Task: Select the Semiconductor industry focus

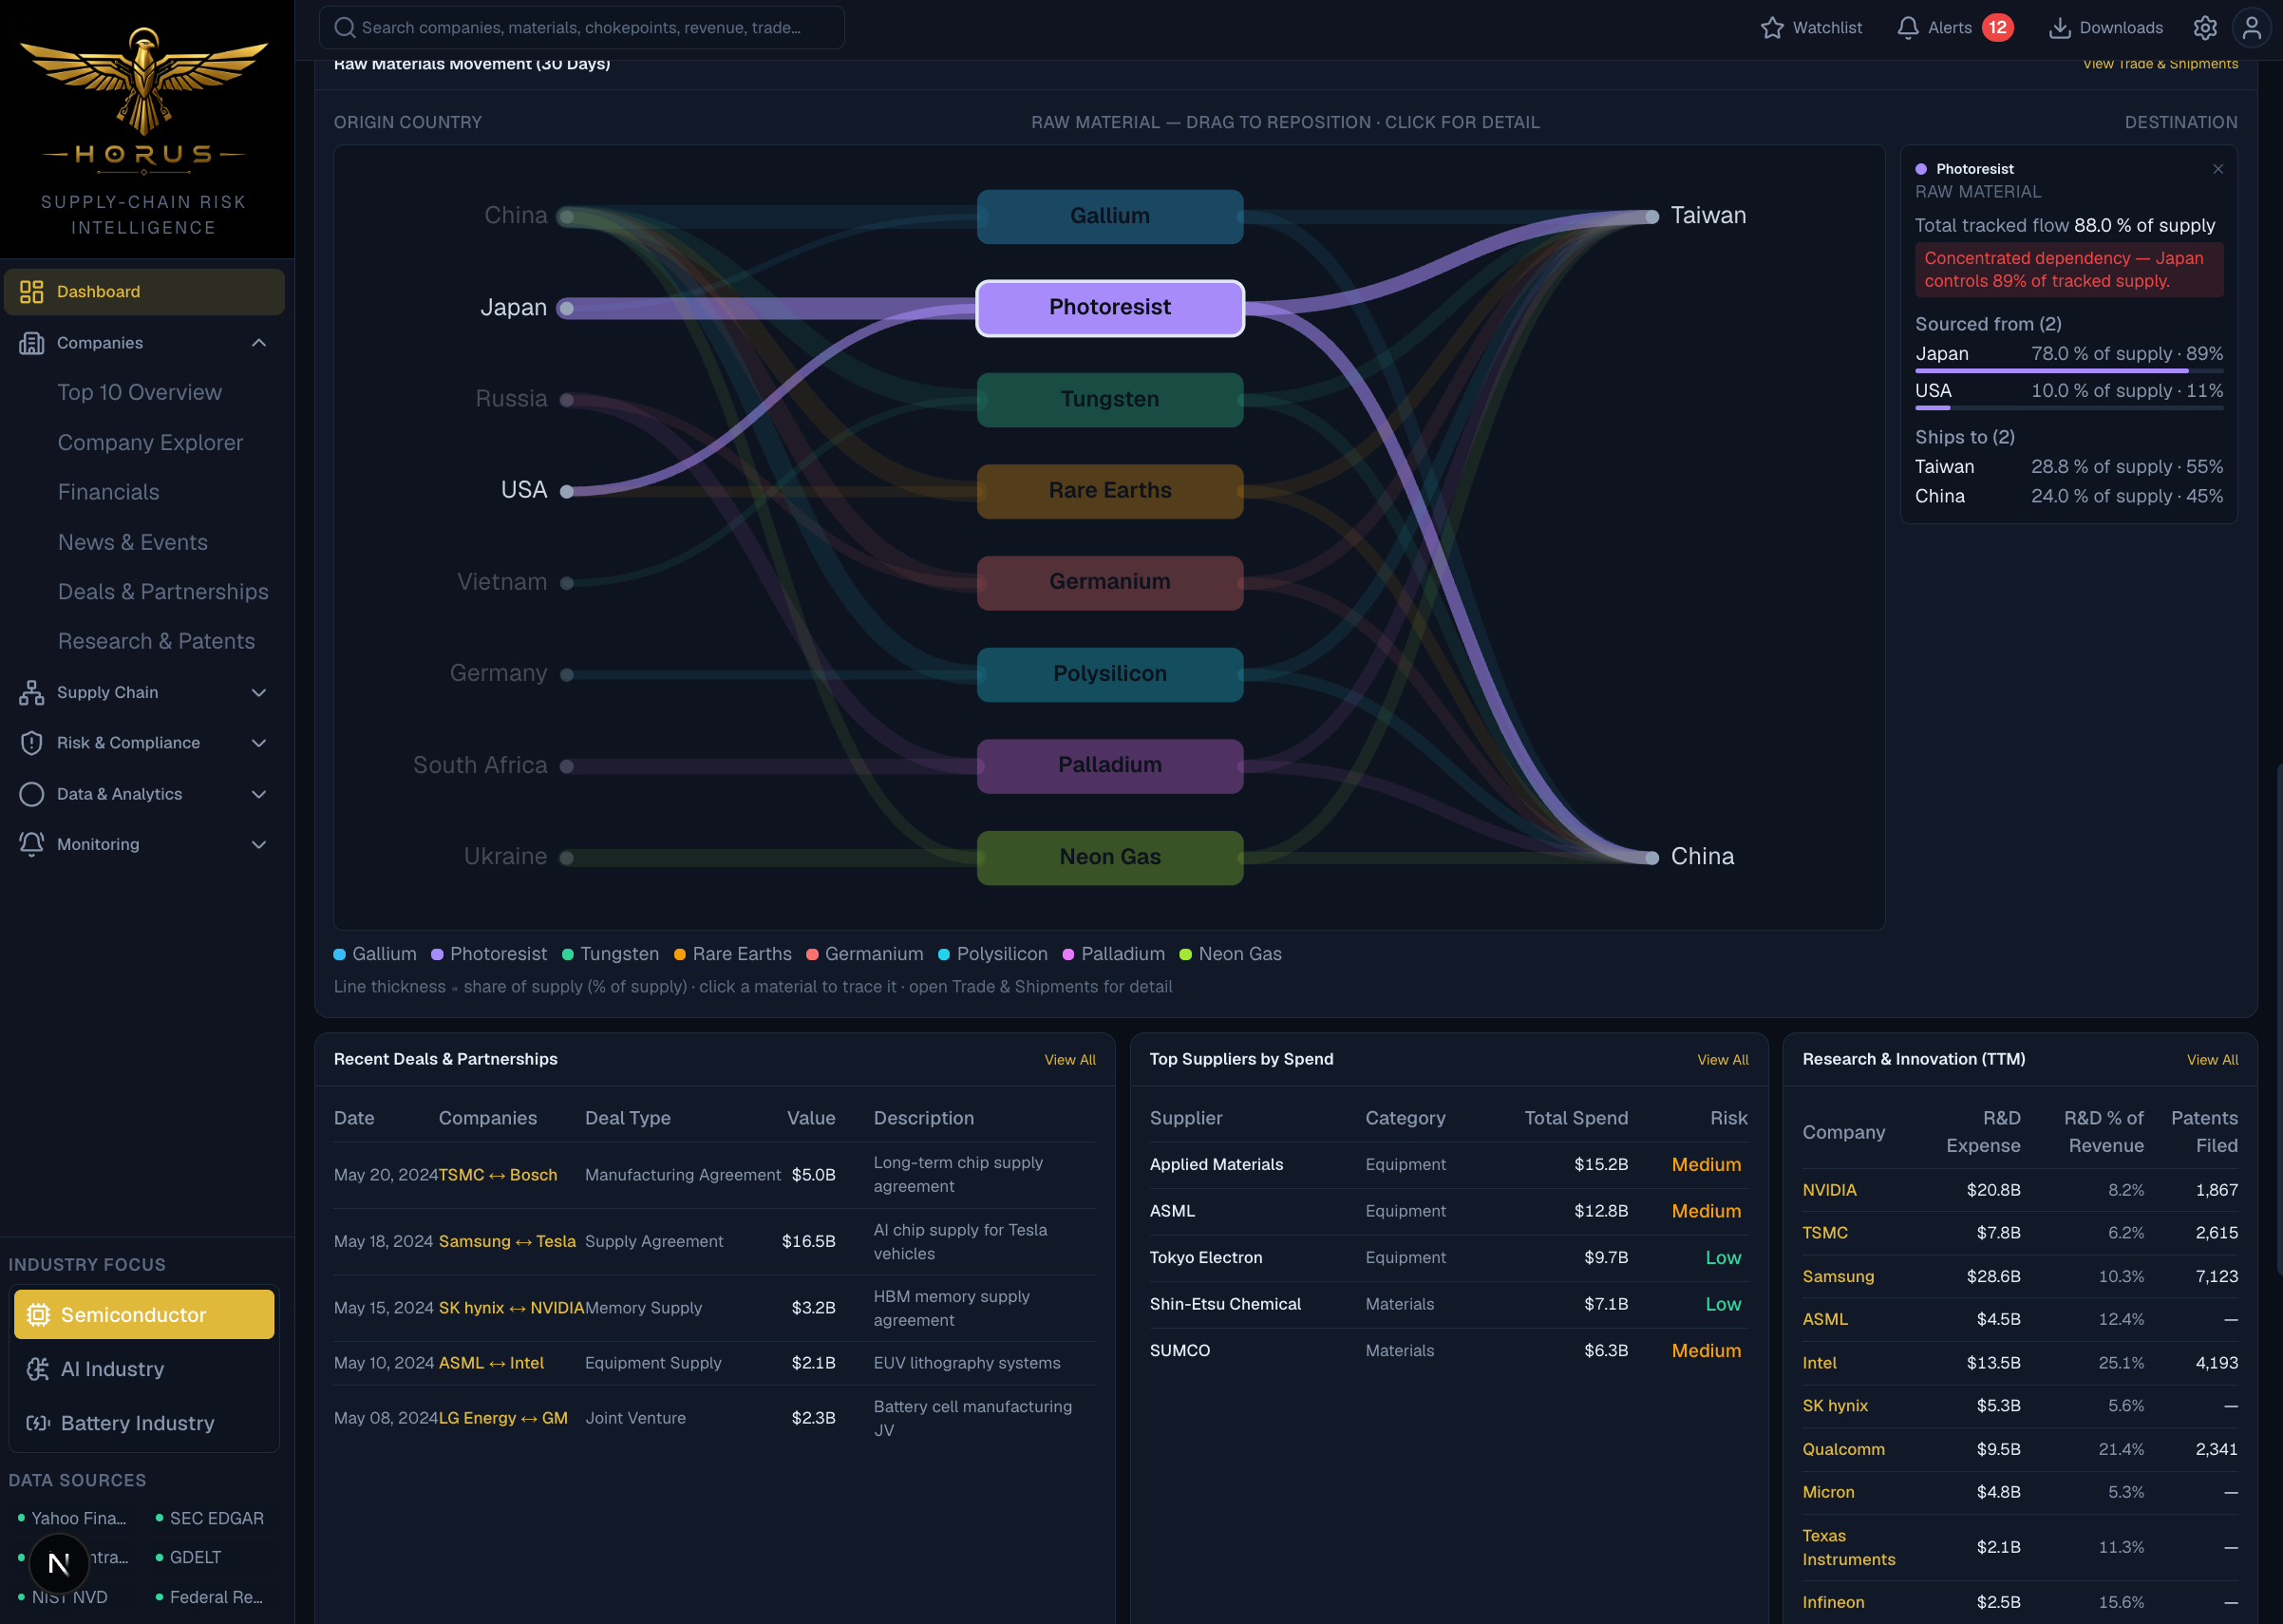Action: (x=144, y=1315)
